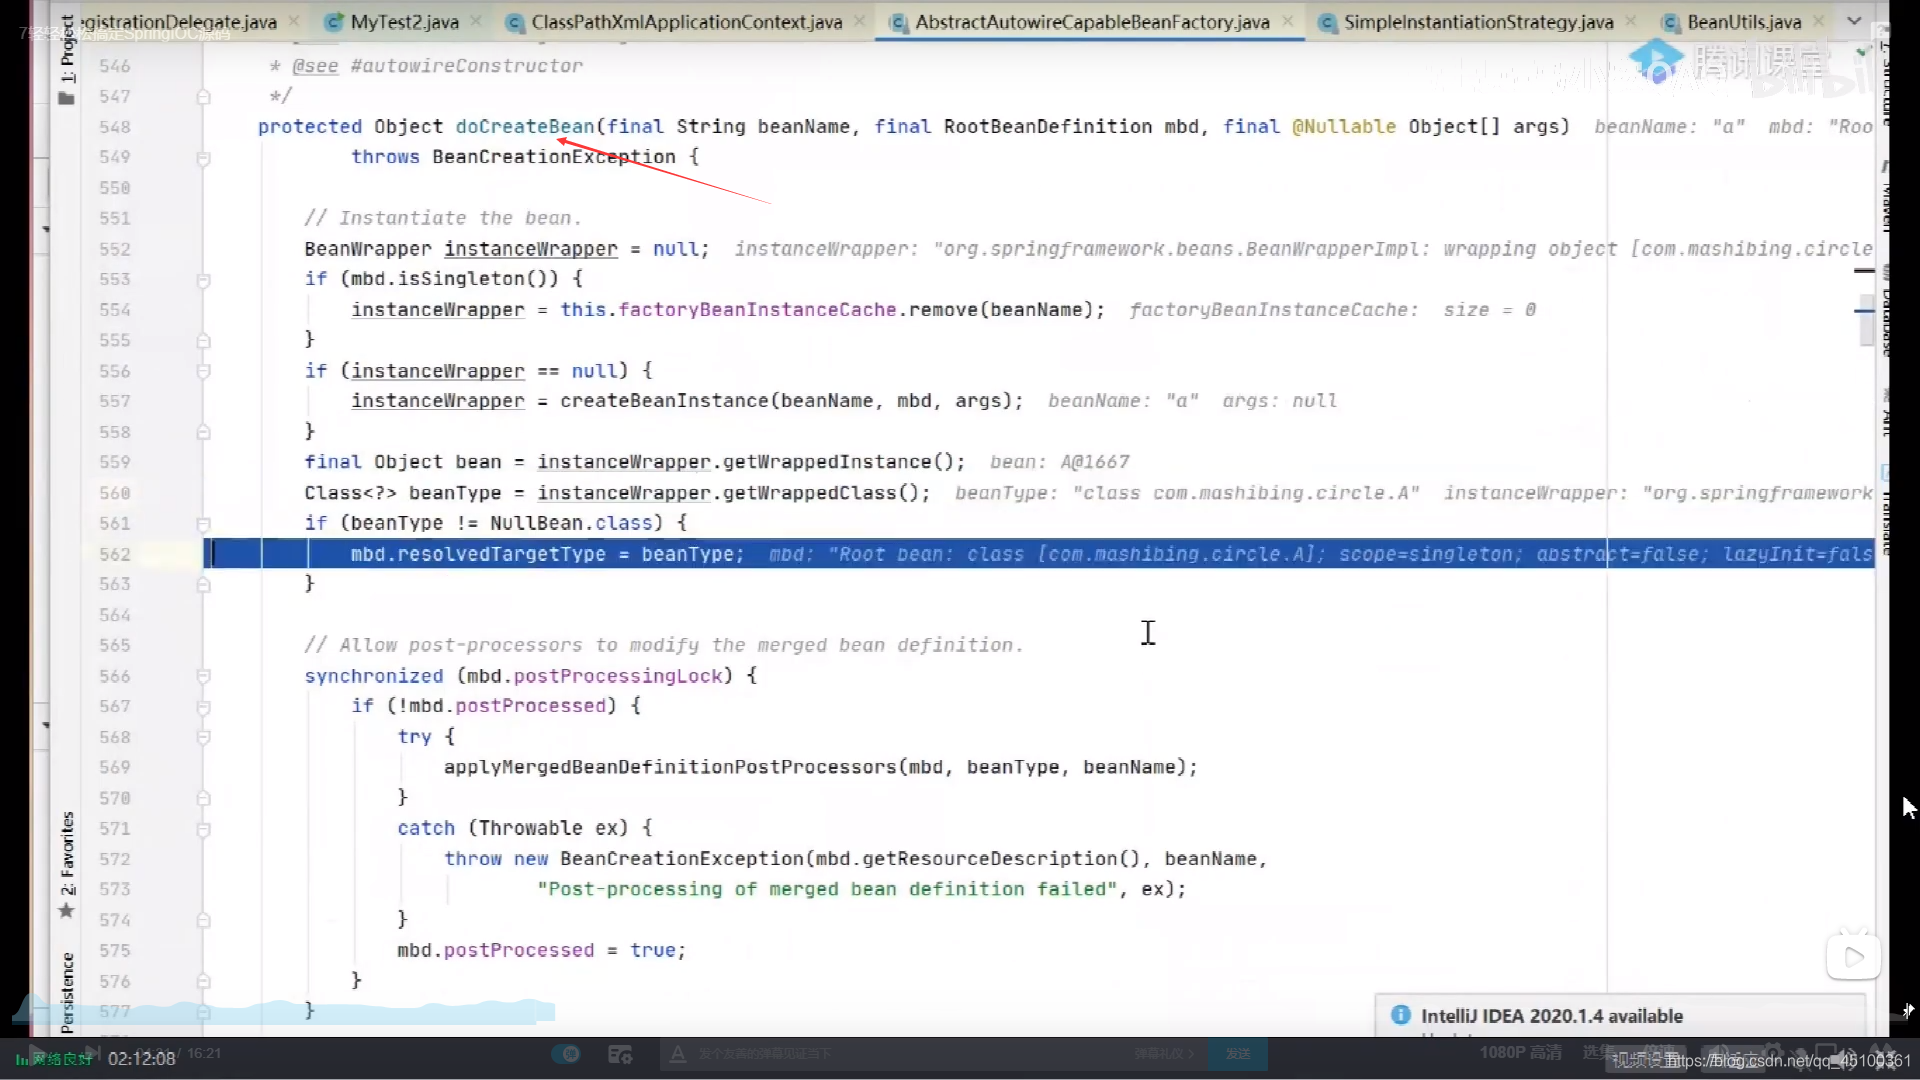The height and width of the screenshot is (1080, 1920).
Task: Click the danmaku send button
Action: [x=1238, y=1053]
